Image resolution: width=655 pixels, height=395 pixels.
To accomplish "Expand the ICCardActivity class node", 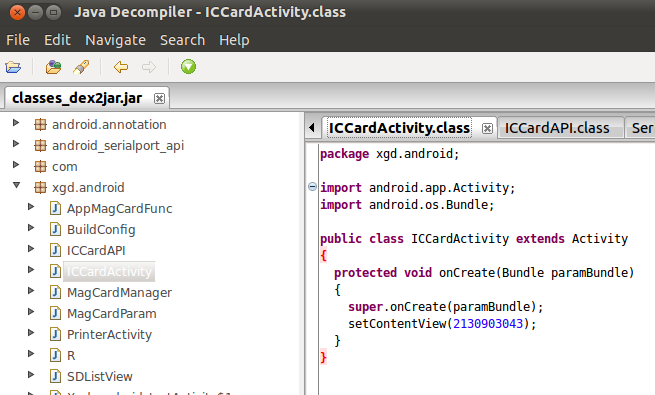I will (31, 269).
